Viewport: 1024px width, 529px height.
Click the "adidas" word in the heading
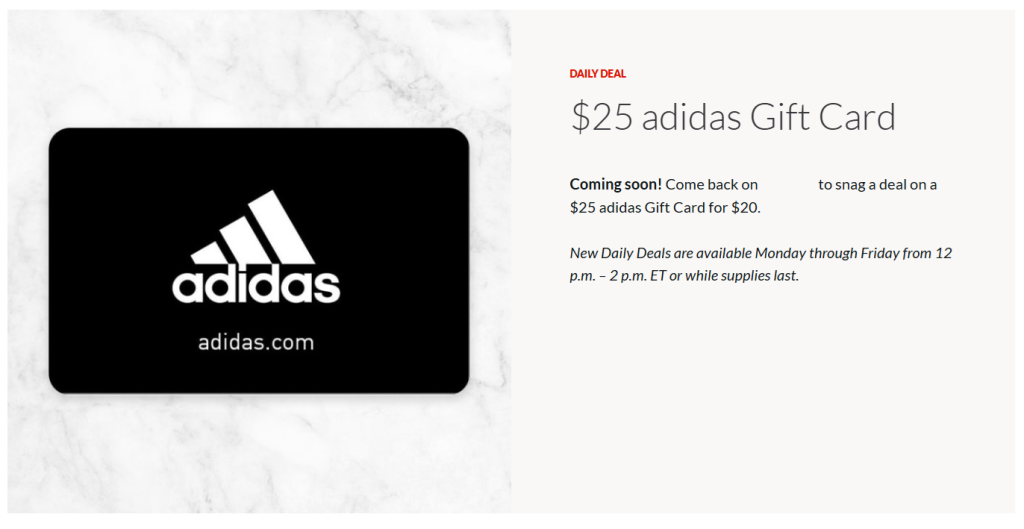point(691,118)
